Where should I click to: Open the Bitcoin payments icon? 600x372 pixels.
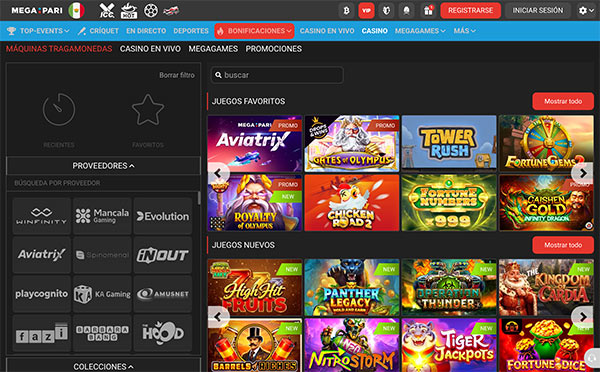click(346, 10)
